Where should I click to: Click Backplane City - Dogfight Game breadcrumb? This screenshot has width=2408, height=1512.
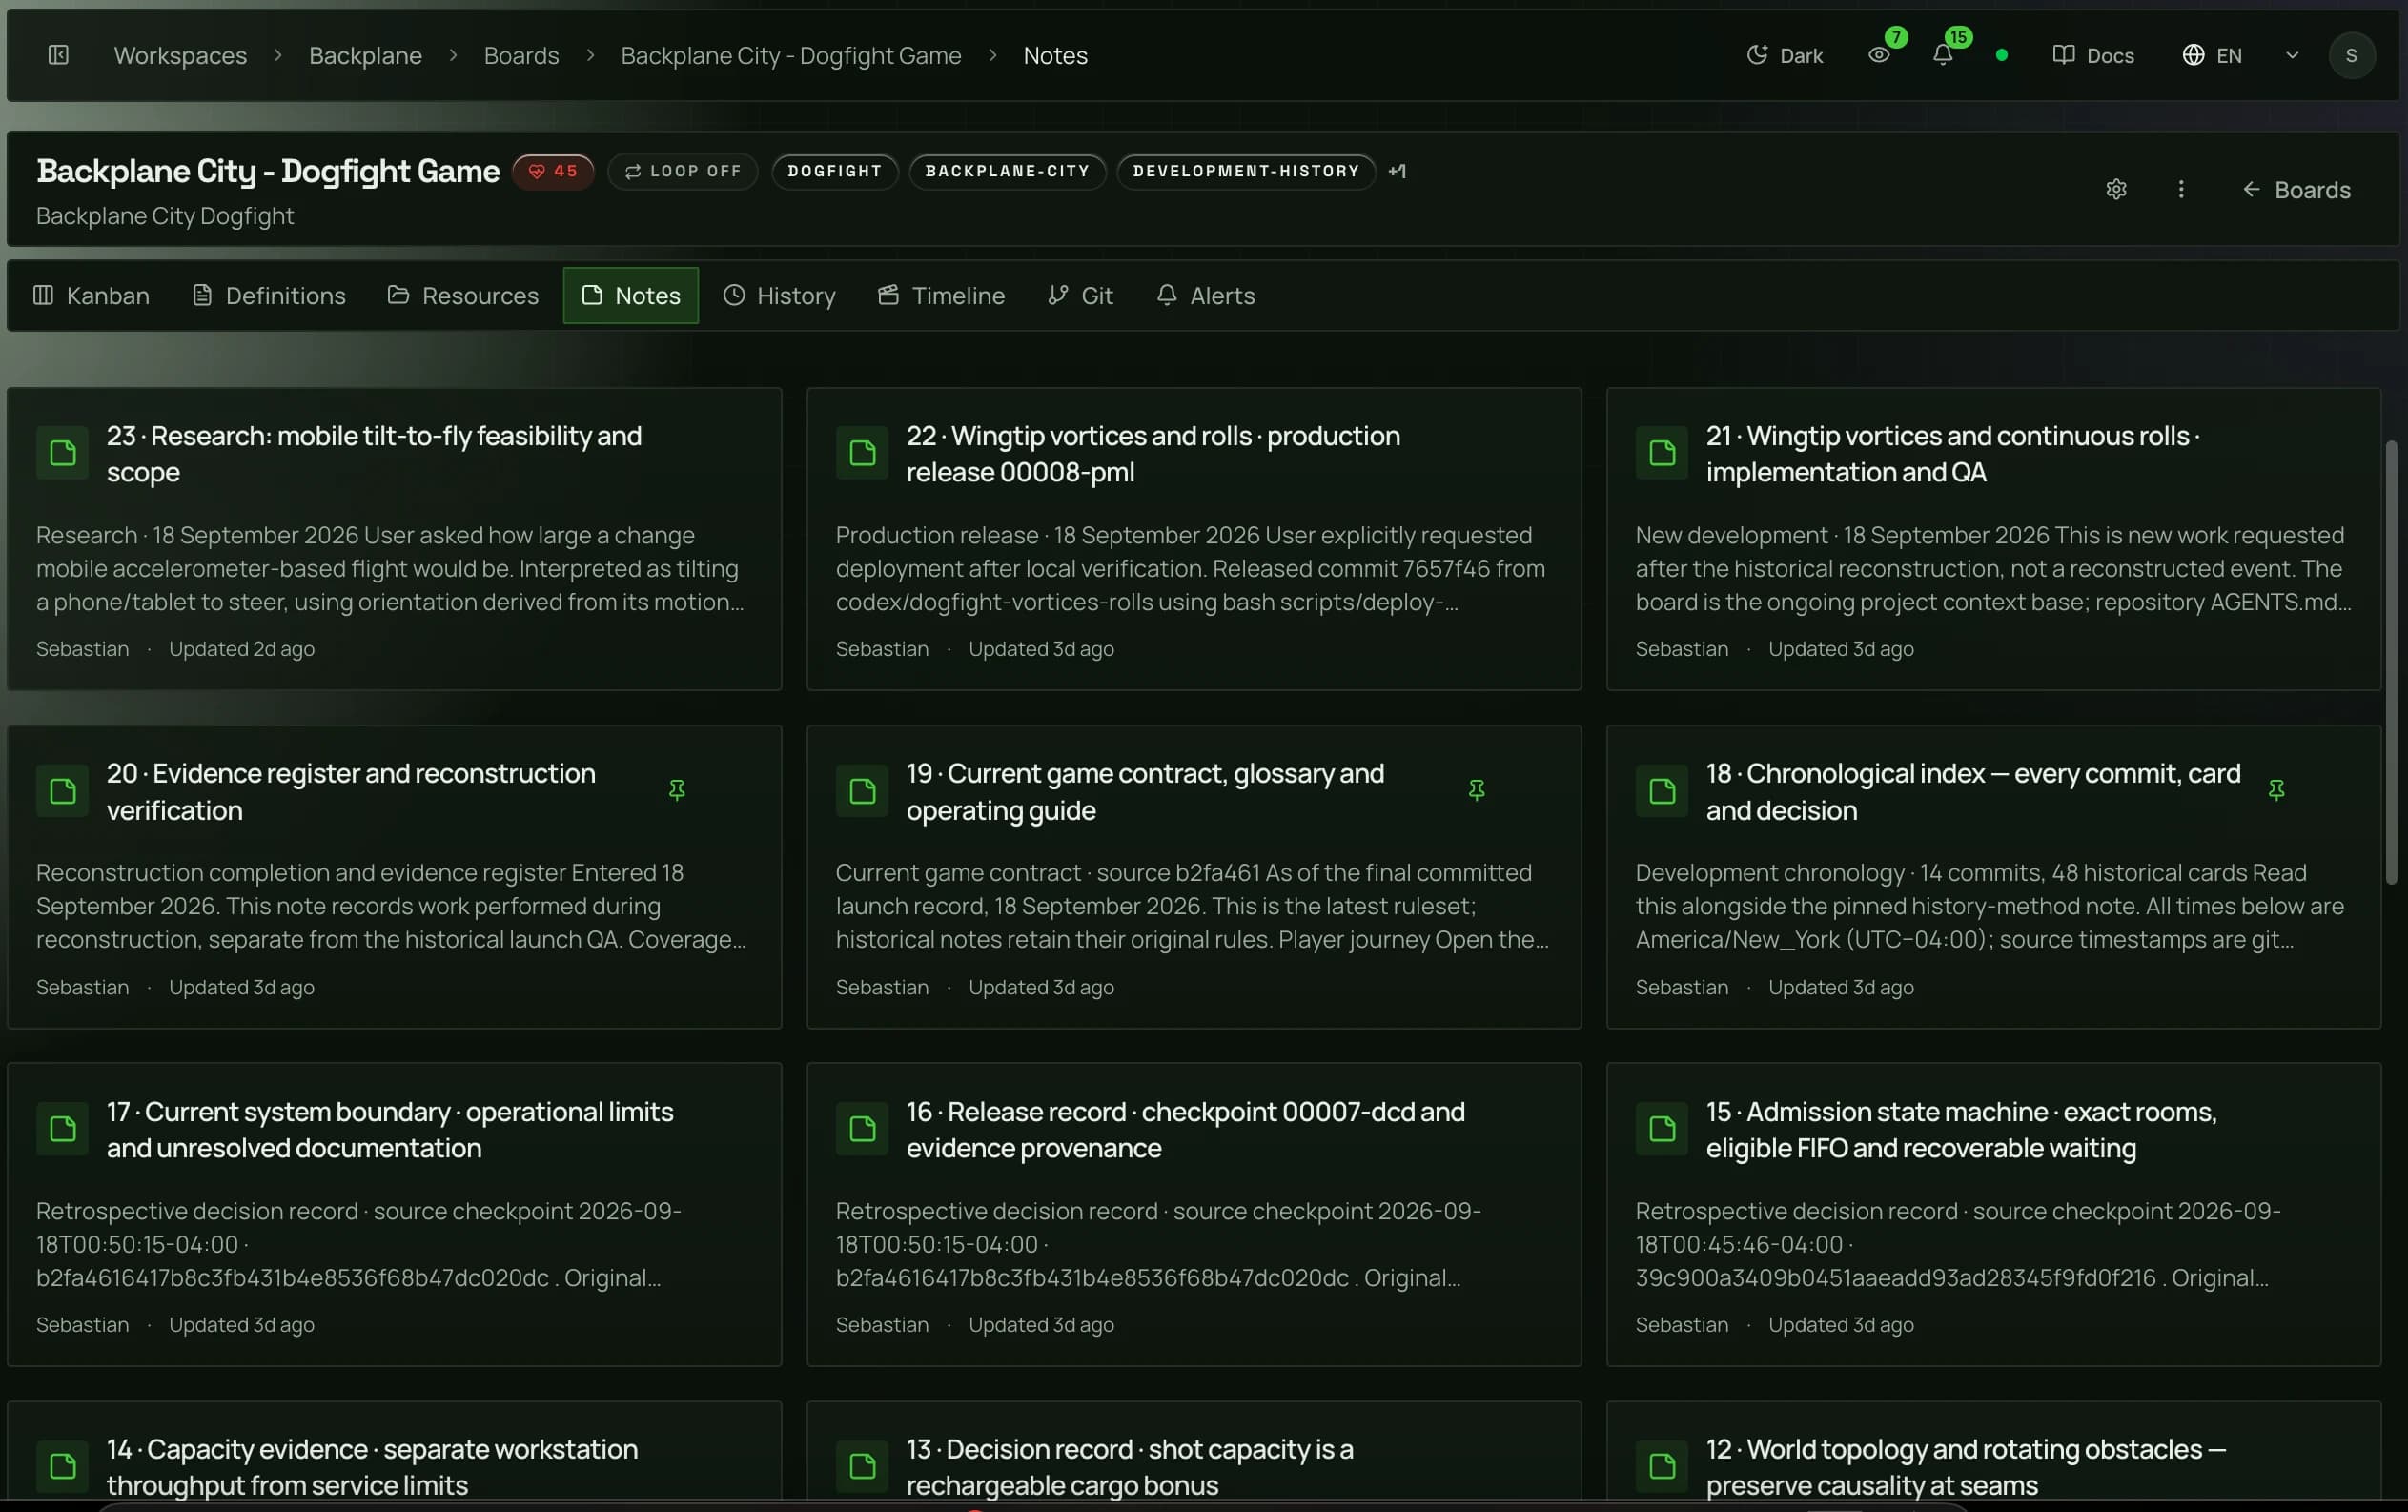(791, 55)
